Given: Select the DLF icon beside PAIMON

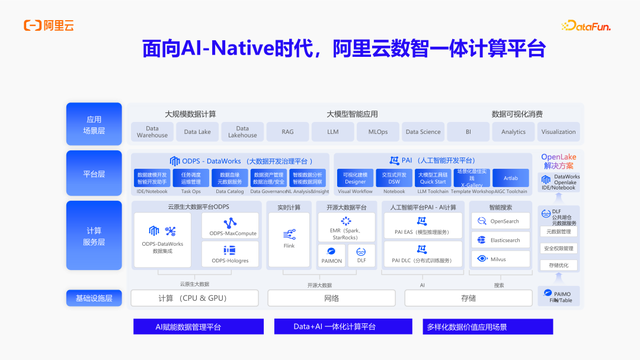Looking at the screenshot, I should [x=361, y=252].
